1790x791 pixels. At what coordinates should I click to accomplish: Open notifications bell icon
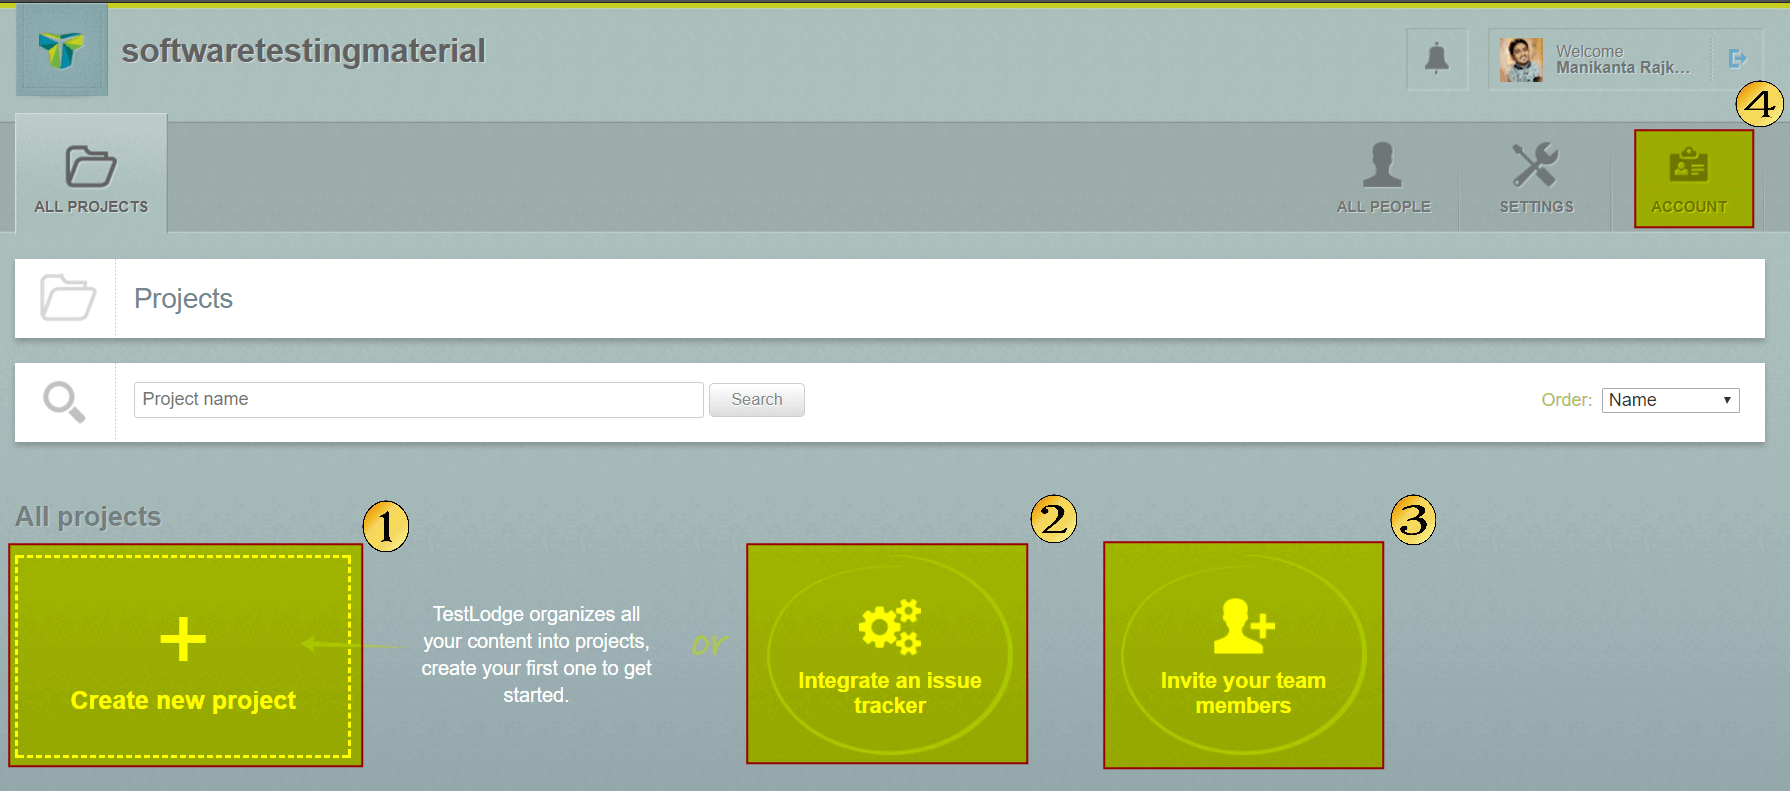(x=1437, y=59)
